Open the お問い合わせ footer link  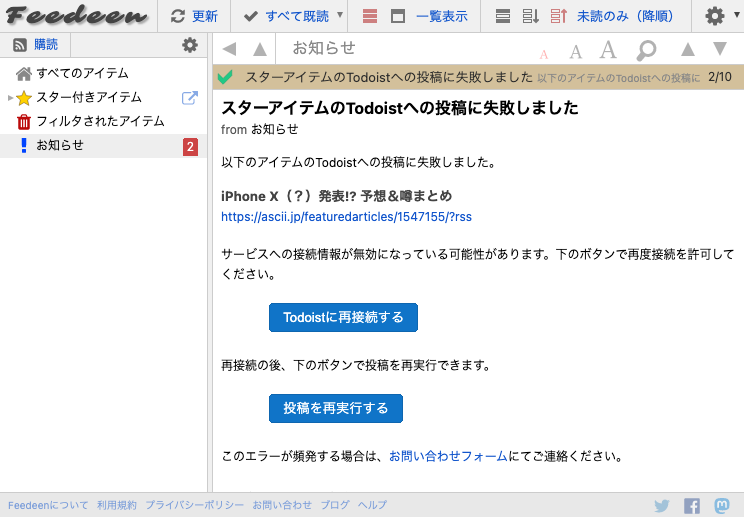coord(282,505)
